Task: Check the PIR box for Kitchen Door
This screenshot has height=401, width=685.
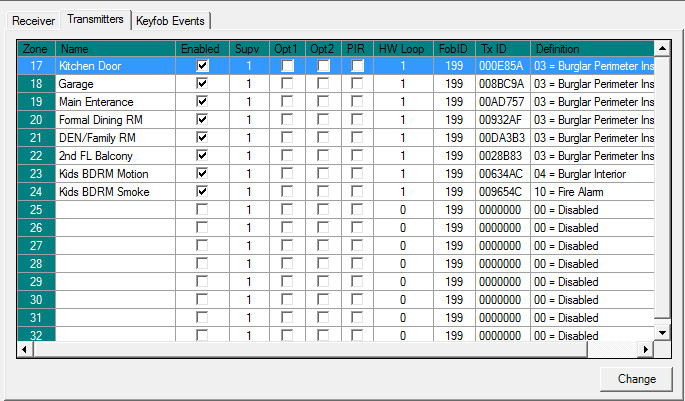Action: pos(357,66)
